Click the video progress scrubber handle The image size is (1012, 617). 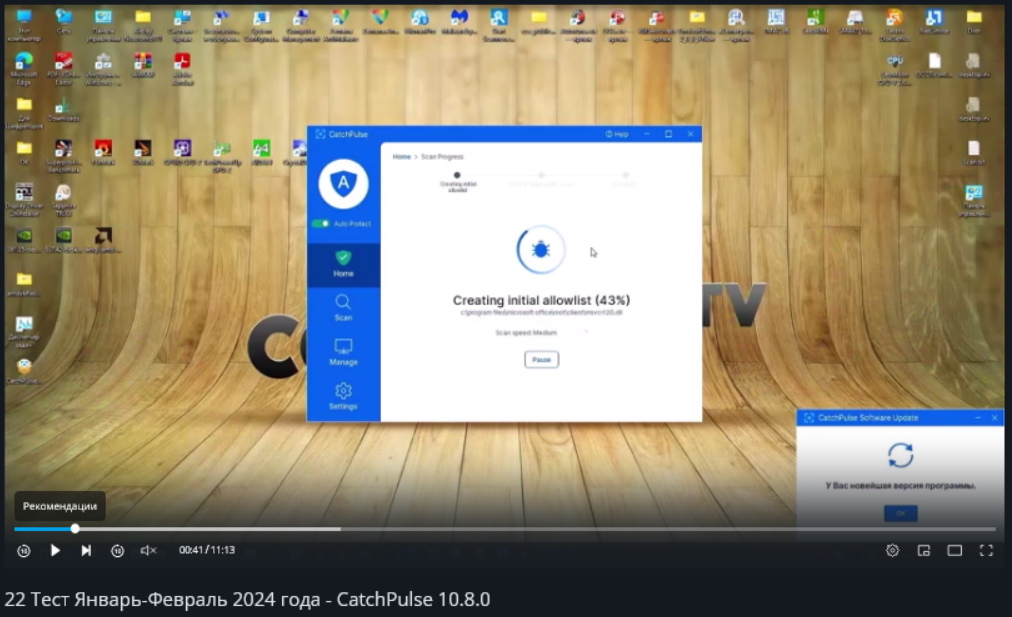(x=75, y=529)
